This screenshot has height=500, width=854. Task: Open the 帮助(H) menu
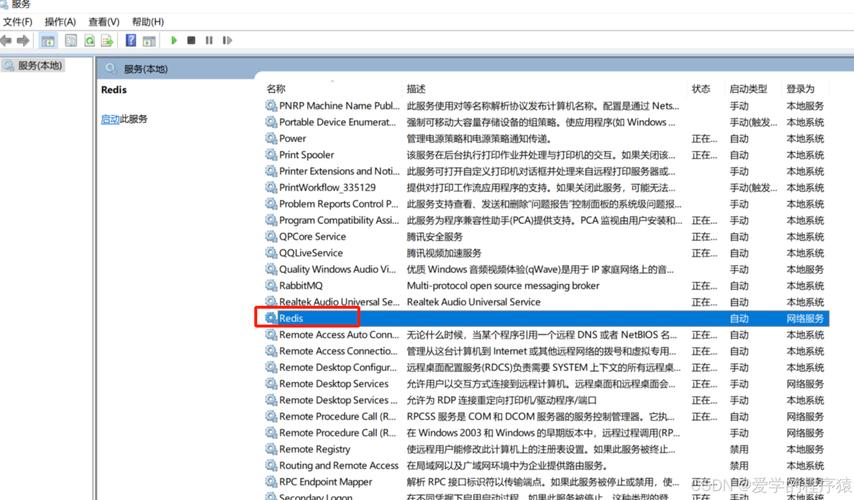coord(148,22)
